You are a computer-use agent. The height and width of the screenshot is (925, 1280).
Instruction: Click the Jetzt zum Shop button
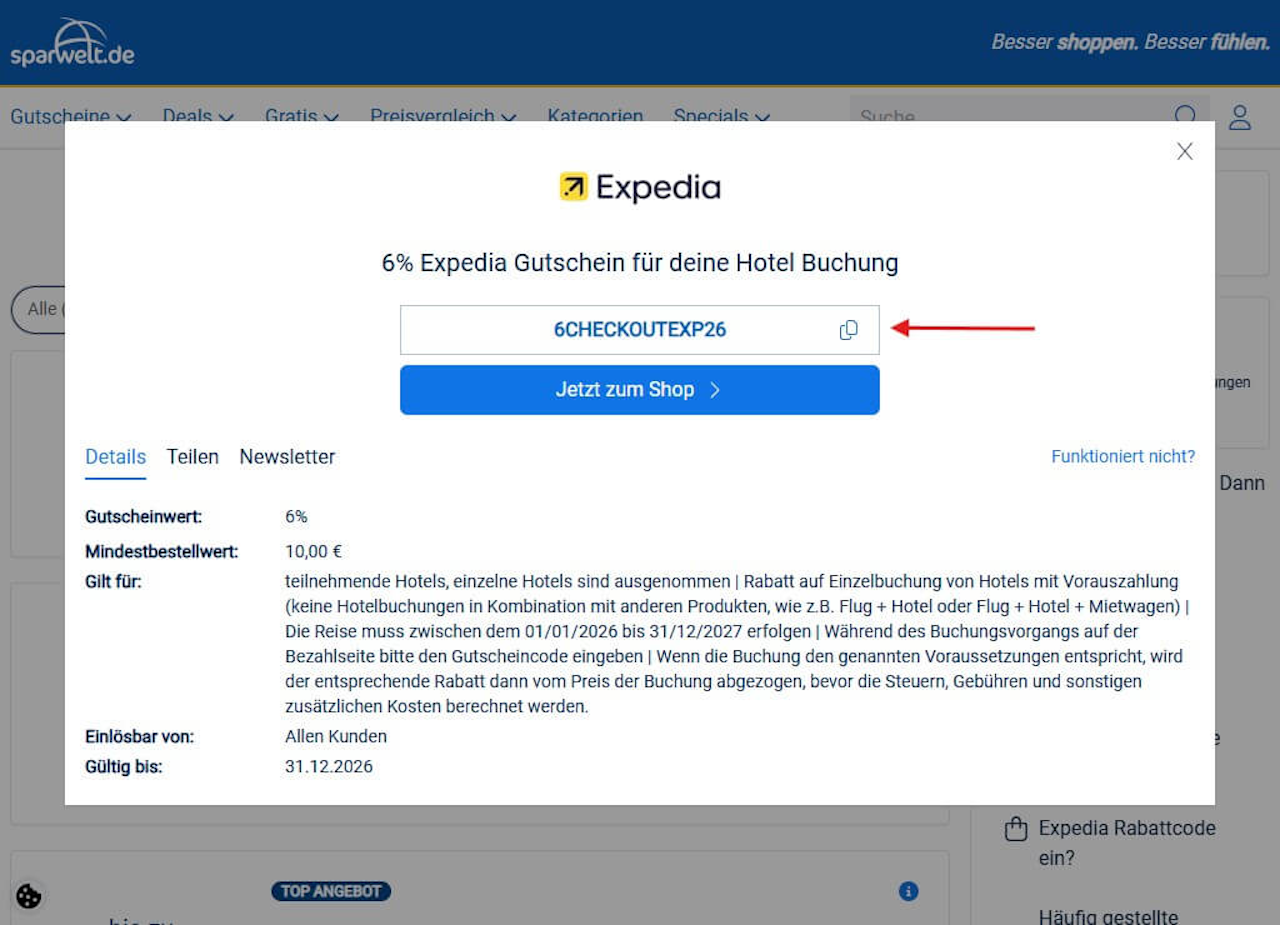(x=640, y=390)
